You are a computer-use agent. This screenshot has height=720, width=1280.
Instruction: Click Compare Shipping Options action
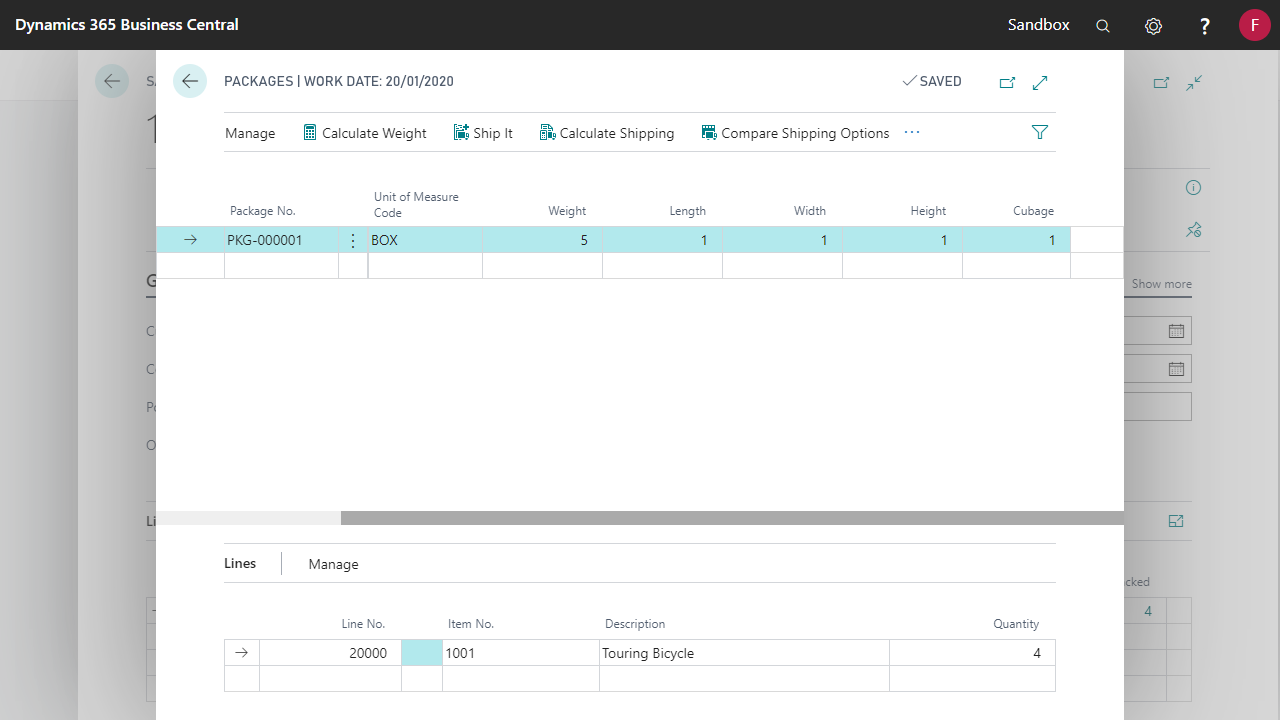tap(795, 133)
